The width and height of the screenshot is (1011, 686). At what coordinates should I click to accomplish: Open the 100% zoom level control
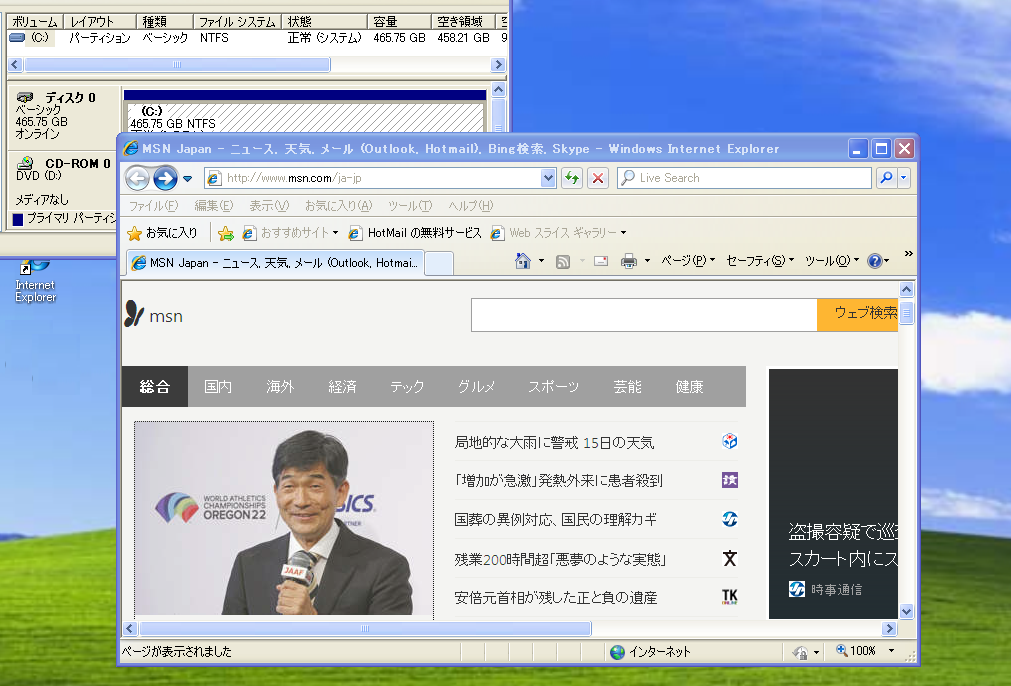pos(865,651)
